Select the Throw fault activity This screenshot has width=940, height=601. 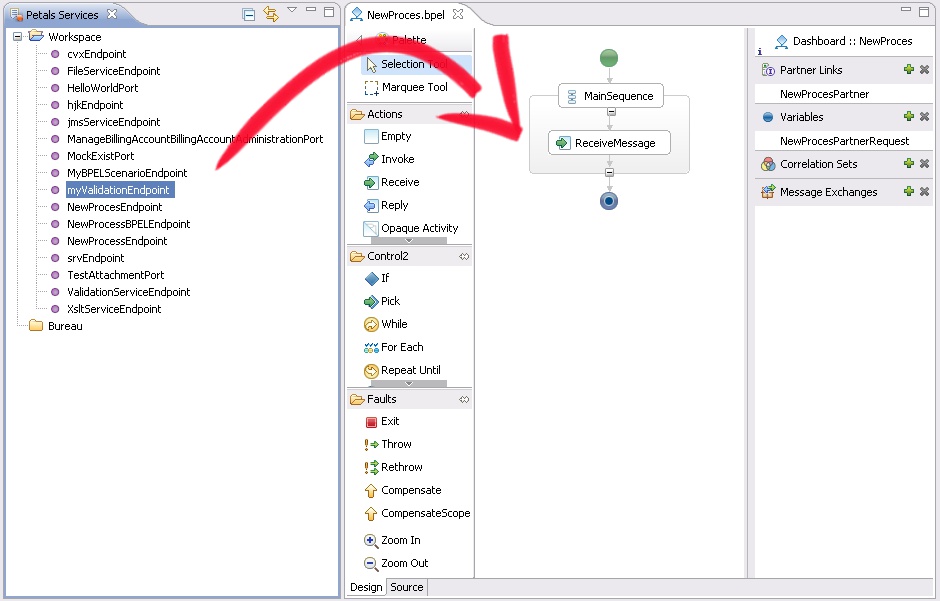[x=396, y=444]
